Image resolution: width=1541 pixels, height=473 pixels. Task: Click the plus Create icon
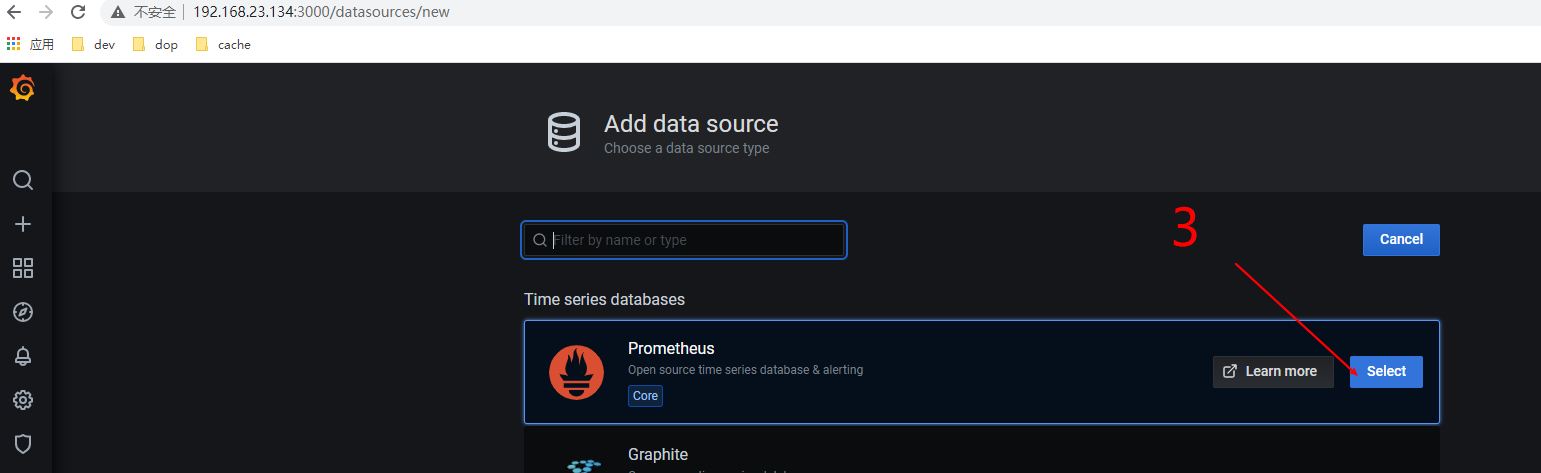point(23,224)
